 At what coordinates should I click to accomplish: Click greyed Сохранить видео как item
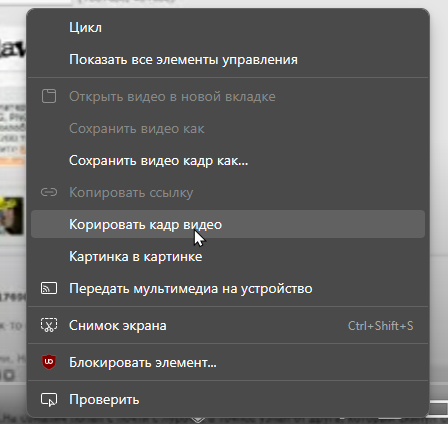(228, 128)
